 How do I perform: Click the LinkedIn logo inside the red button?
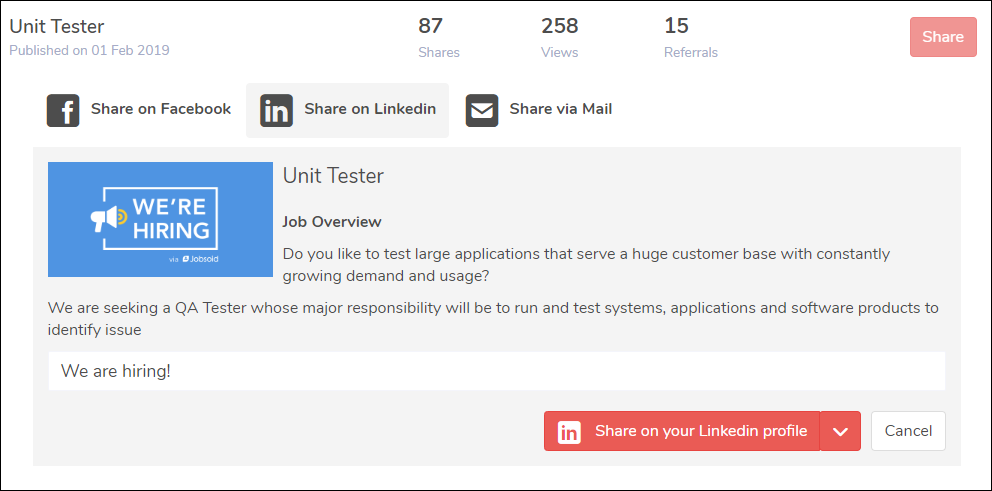[569, 432]
